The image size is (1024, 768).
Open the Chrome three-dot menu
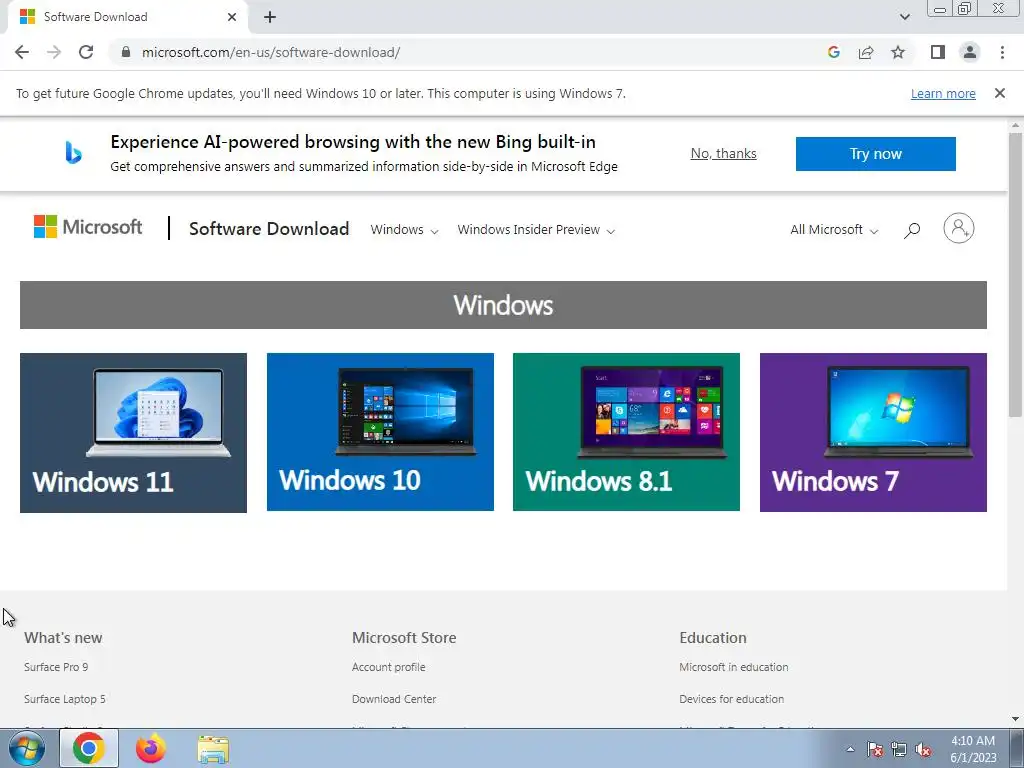[x=1002, y=52]
